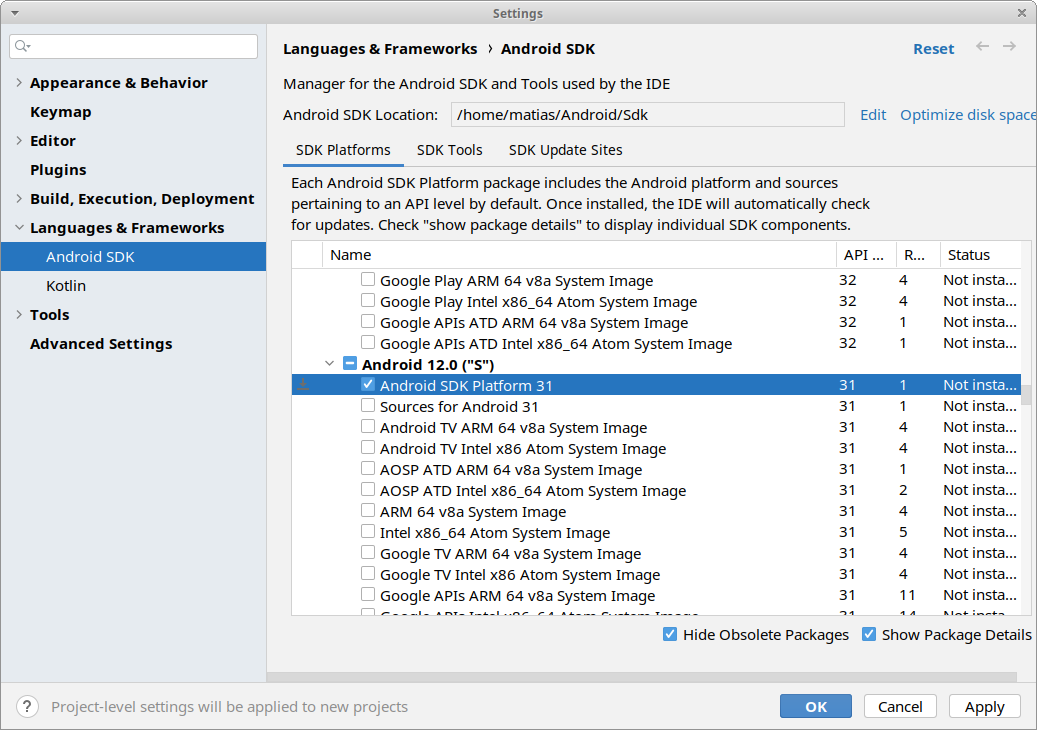Expand the Appearance & Behavior section
The width and height of the screenshot is (1037, 730).
(19, 83)
